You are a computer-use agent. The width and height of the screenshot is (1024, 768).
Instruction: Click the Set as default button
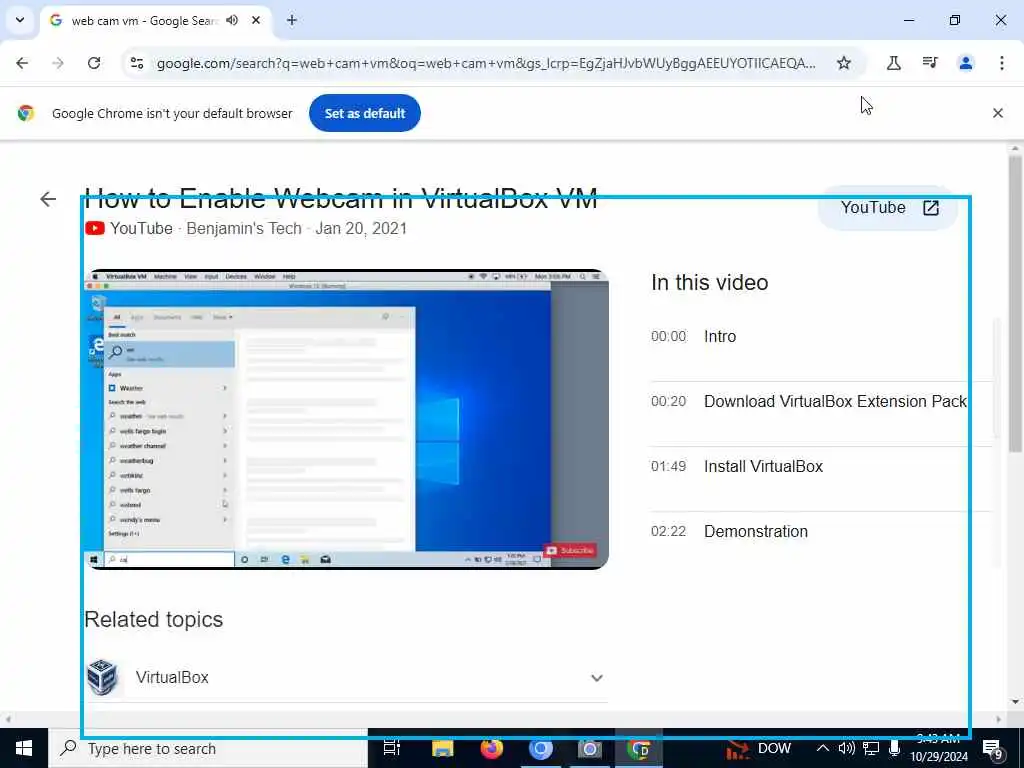tap(364, 113)
